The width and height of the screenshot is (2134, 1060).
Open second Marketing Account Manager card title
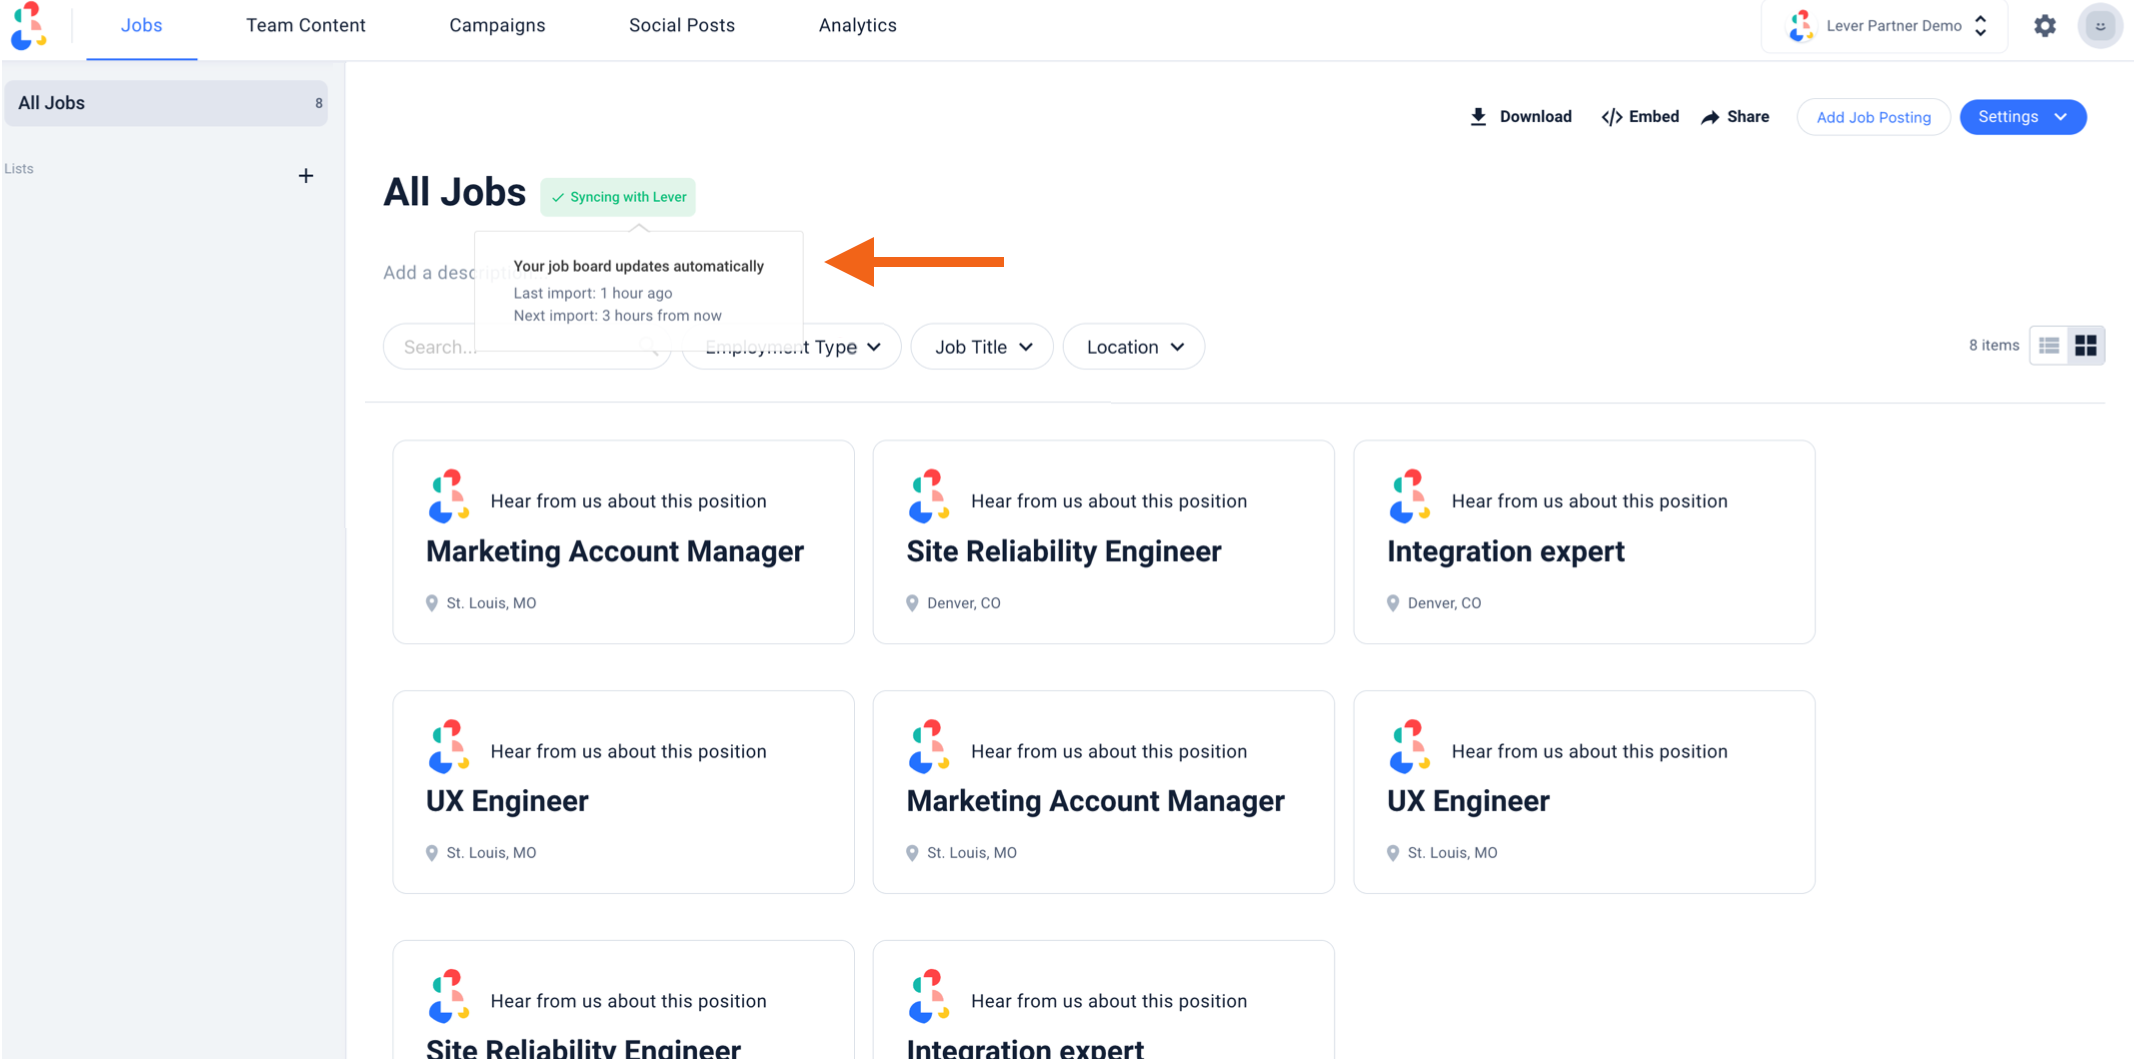tap(1095, 802)
